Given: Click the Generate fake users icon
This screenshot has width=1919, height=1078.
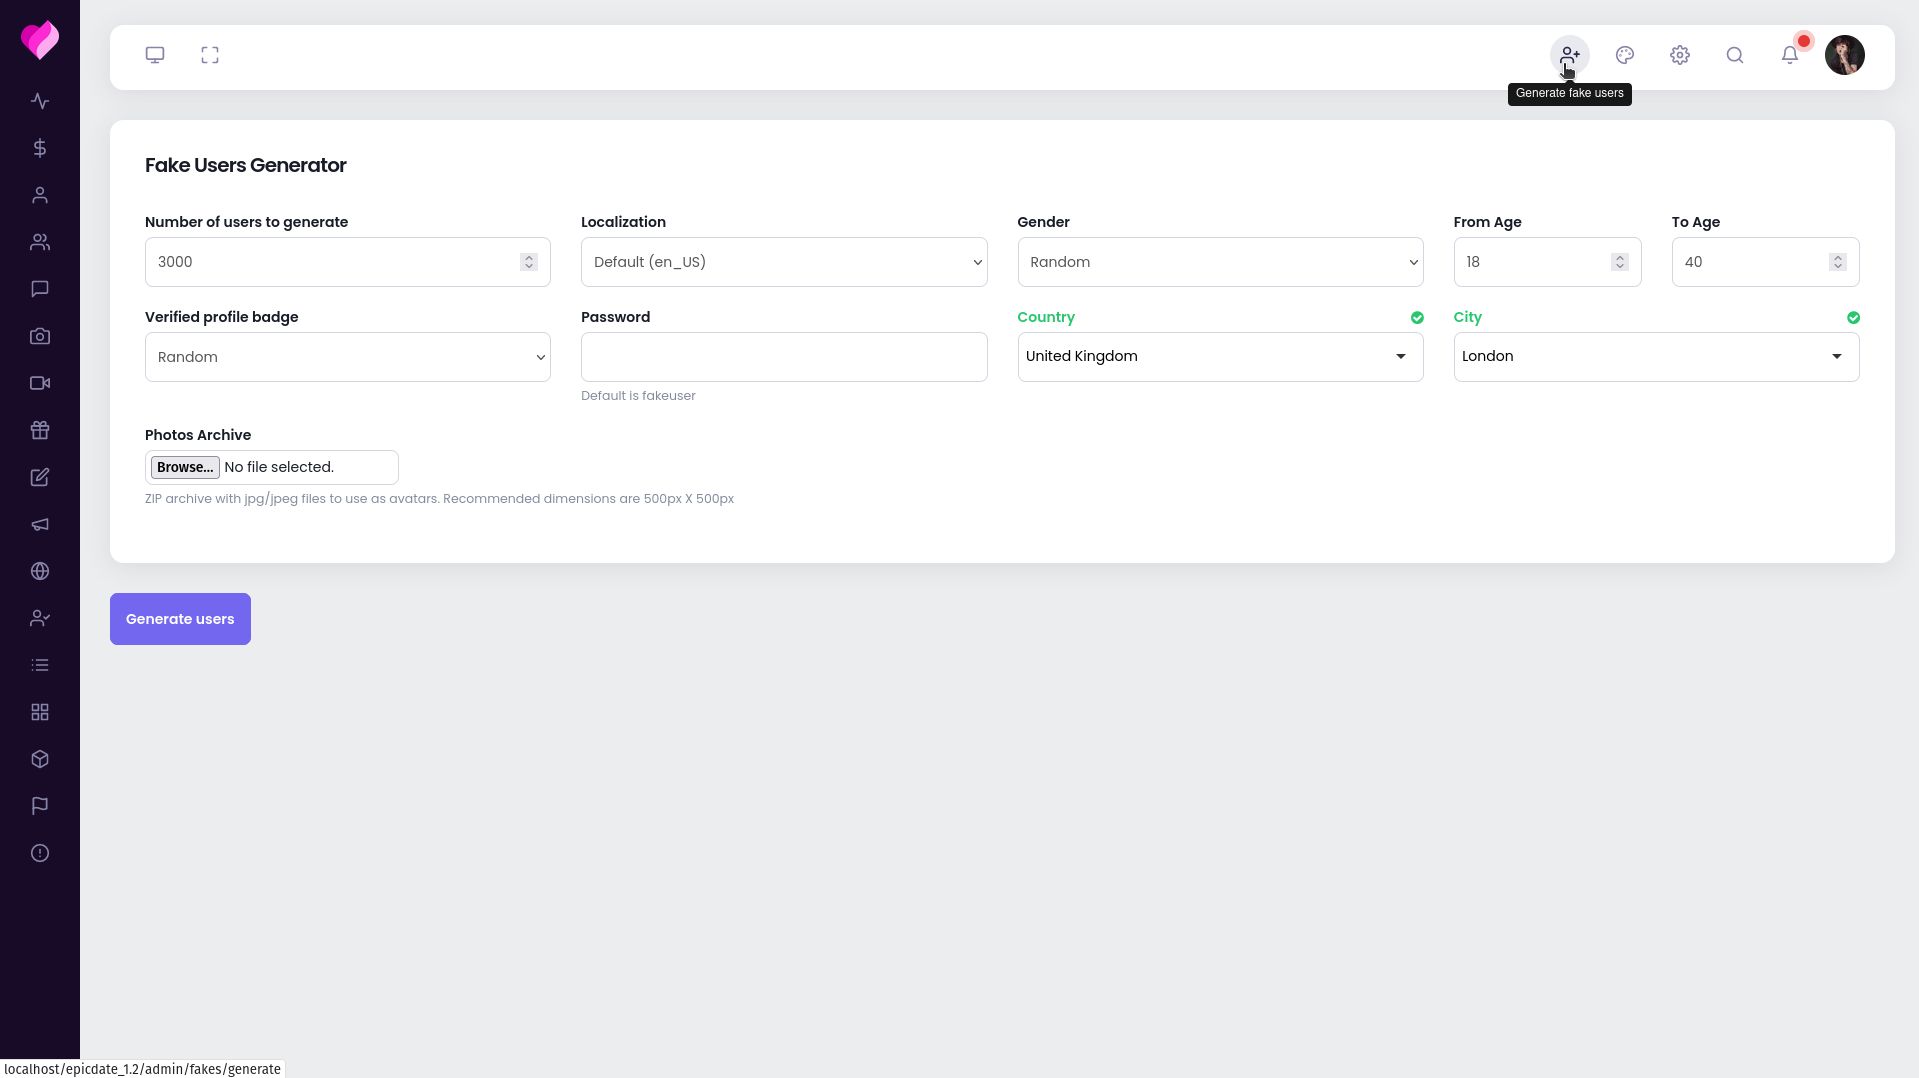Looking at the screenshot, I should coord(1570,55).
